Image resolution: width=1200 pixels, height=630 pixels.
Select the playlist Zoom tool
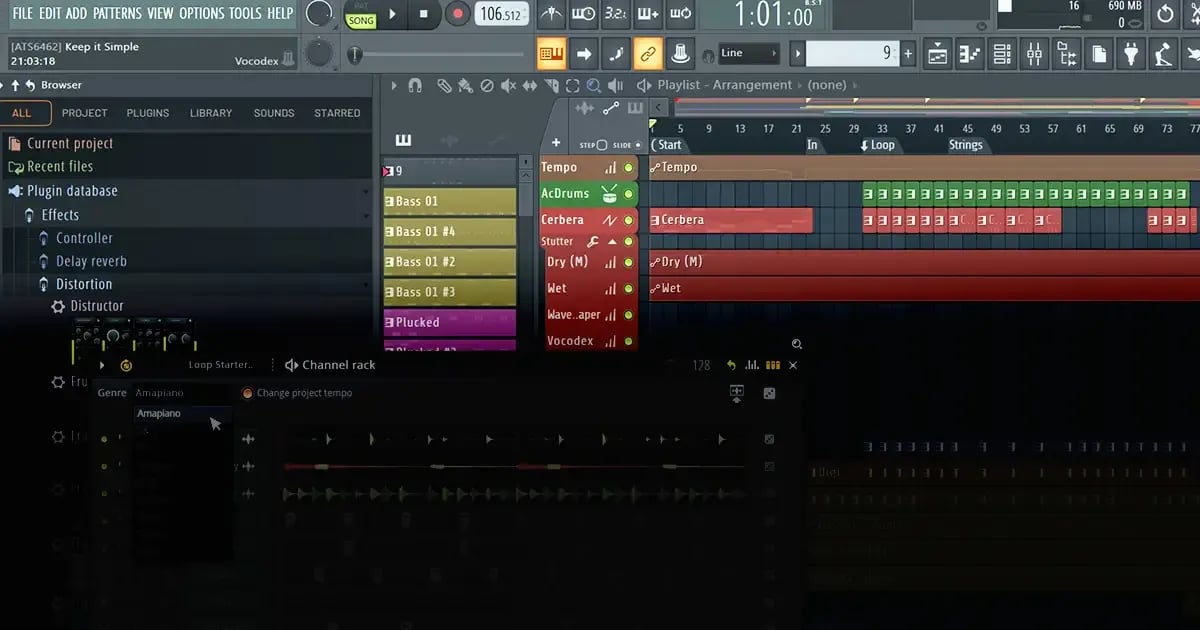pos(594,86)
